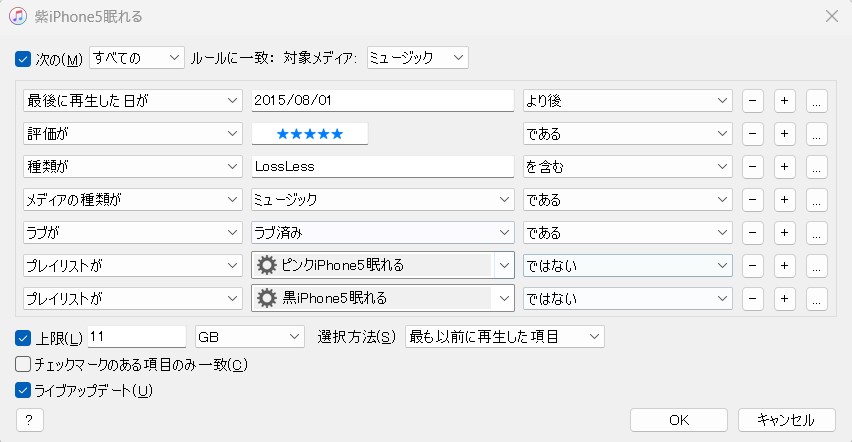Click the LossLess text input field
This screenshot has width=852, height=442.
(x=382, y=167)
